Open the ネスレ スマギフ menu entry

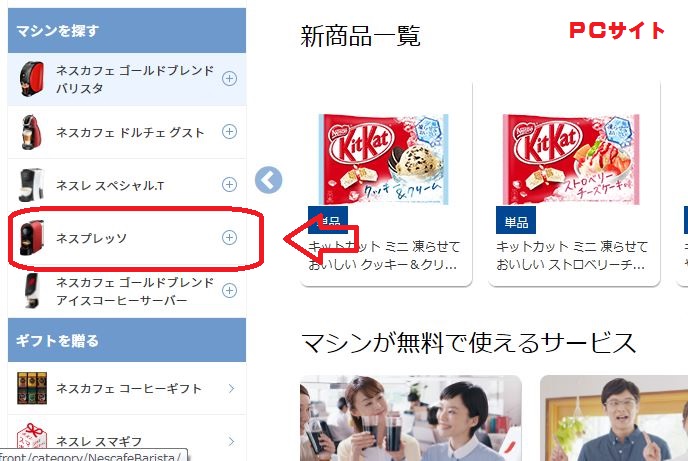pos(127,440)
